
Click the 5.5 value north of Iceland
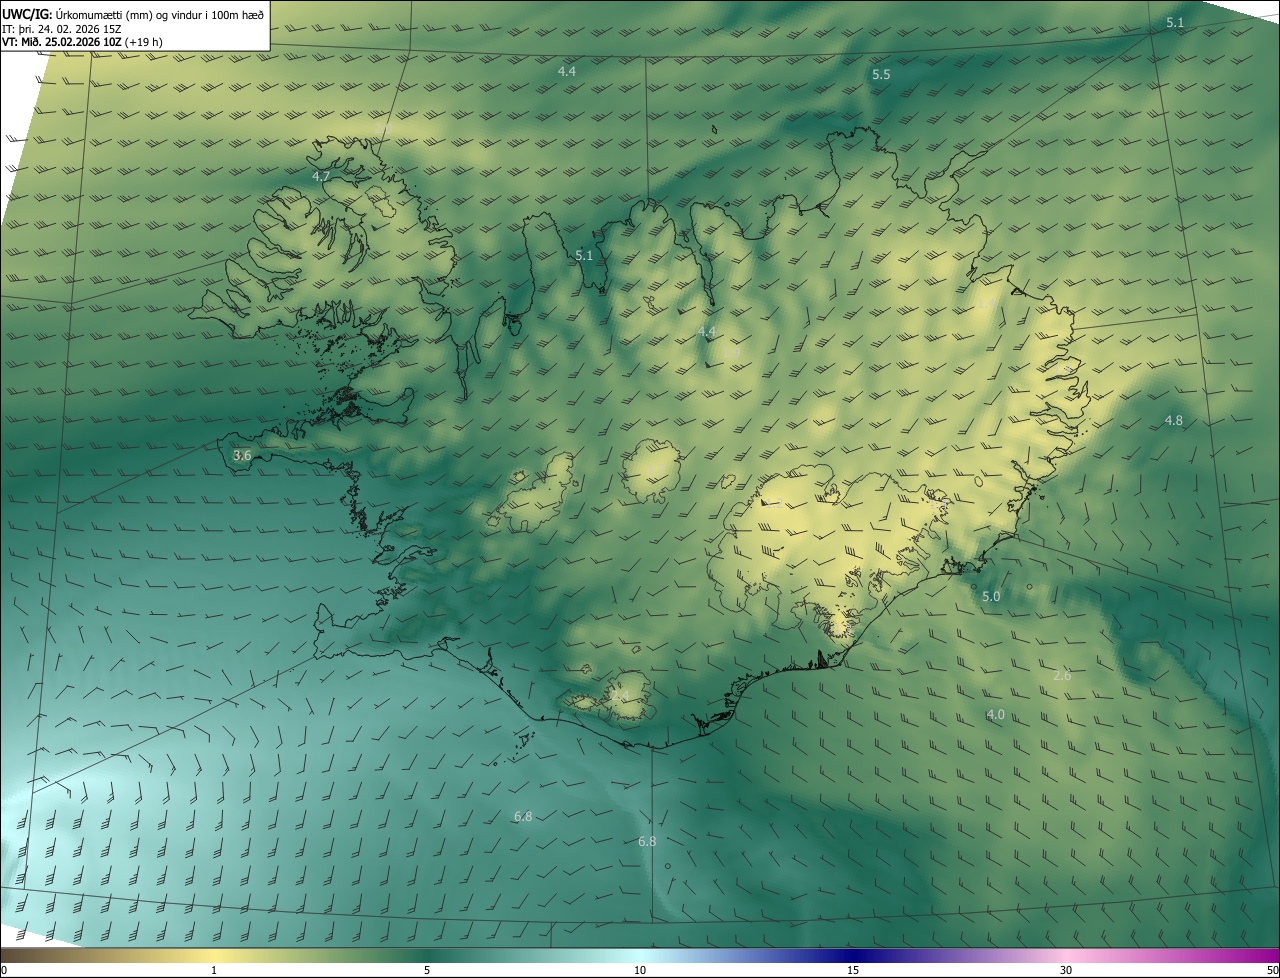pos(881,75)
